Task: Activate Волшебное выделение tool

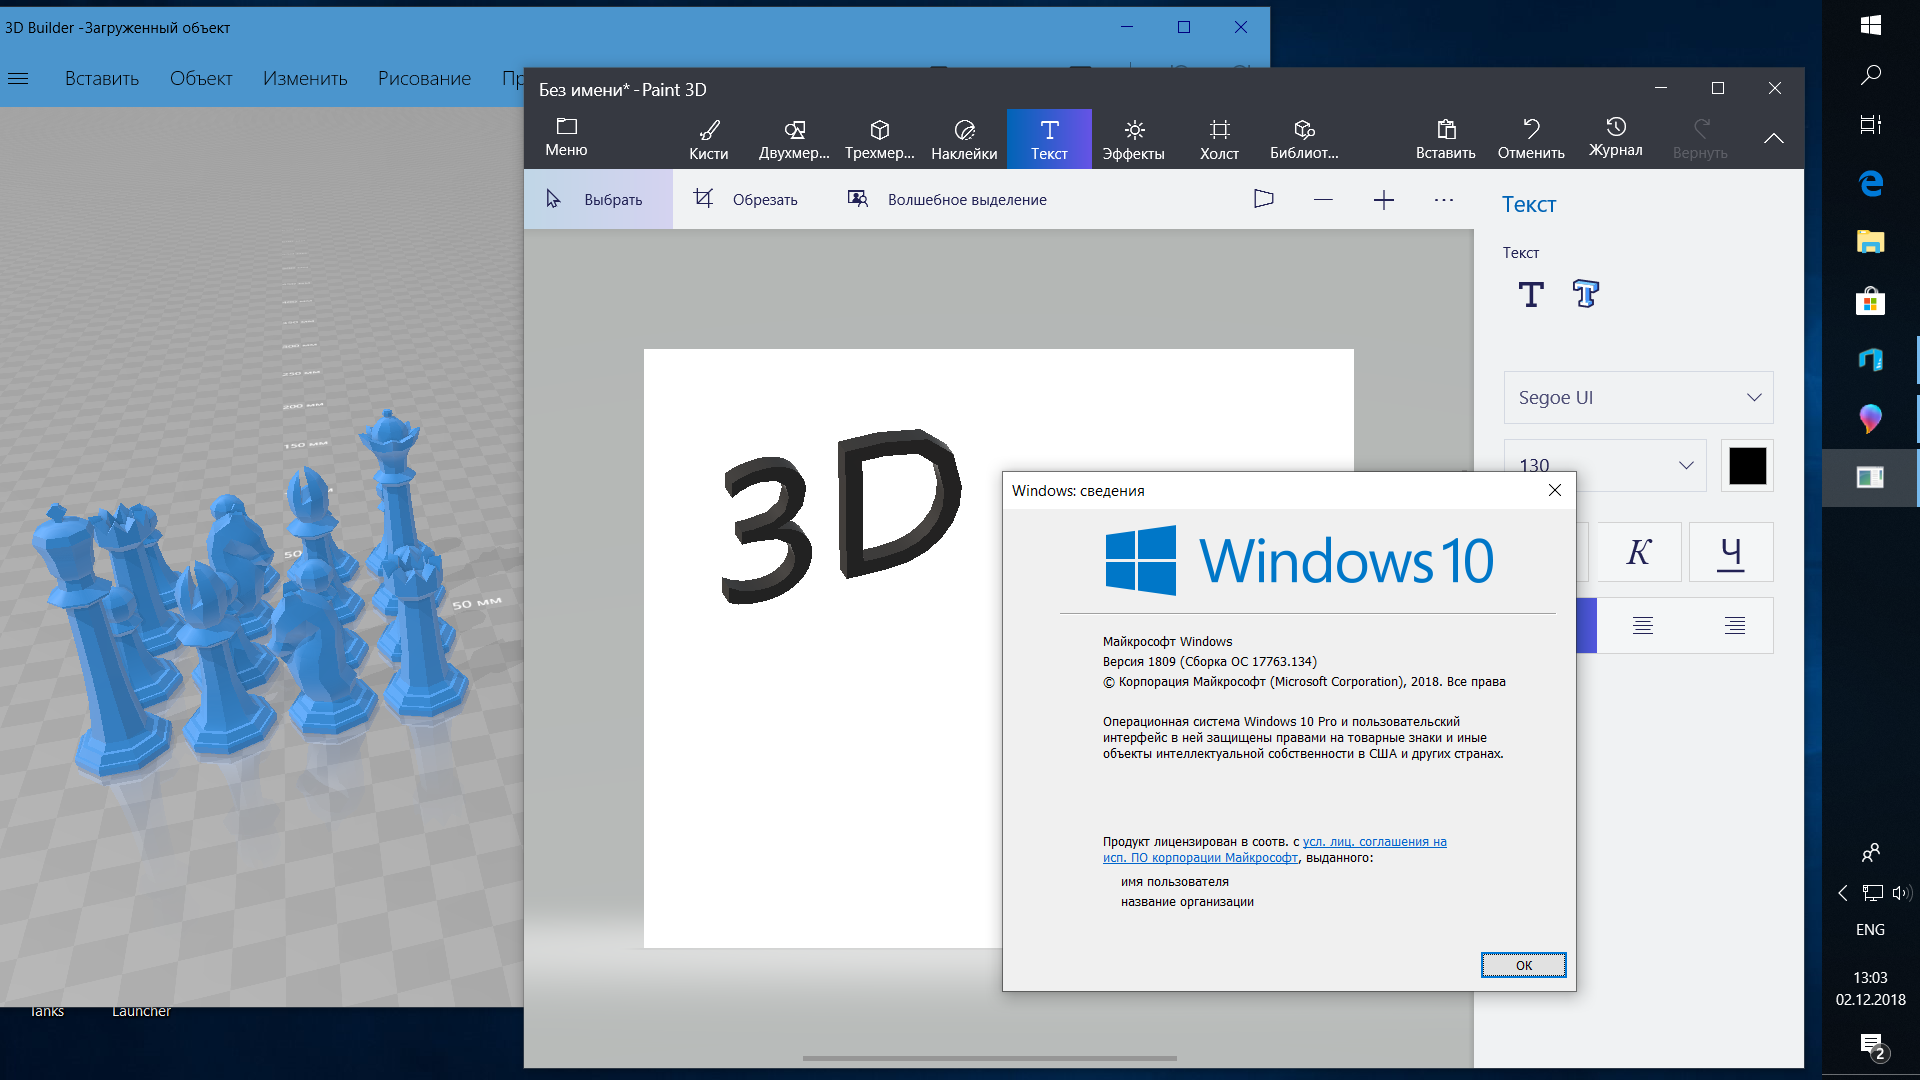Action: (x=947, y=199)
